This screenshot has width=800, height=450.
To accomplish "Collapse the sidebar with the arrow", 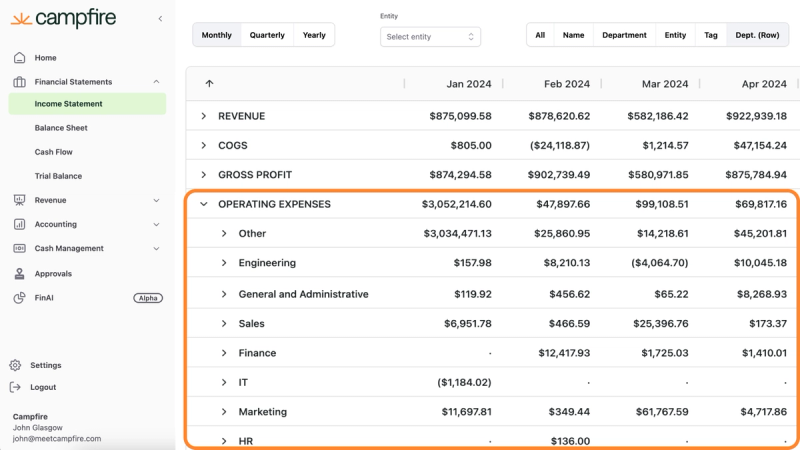I will coord(160,19).
